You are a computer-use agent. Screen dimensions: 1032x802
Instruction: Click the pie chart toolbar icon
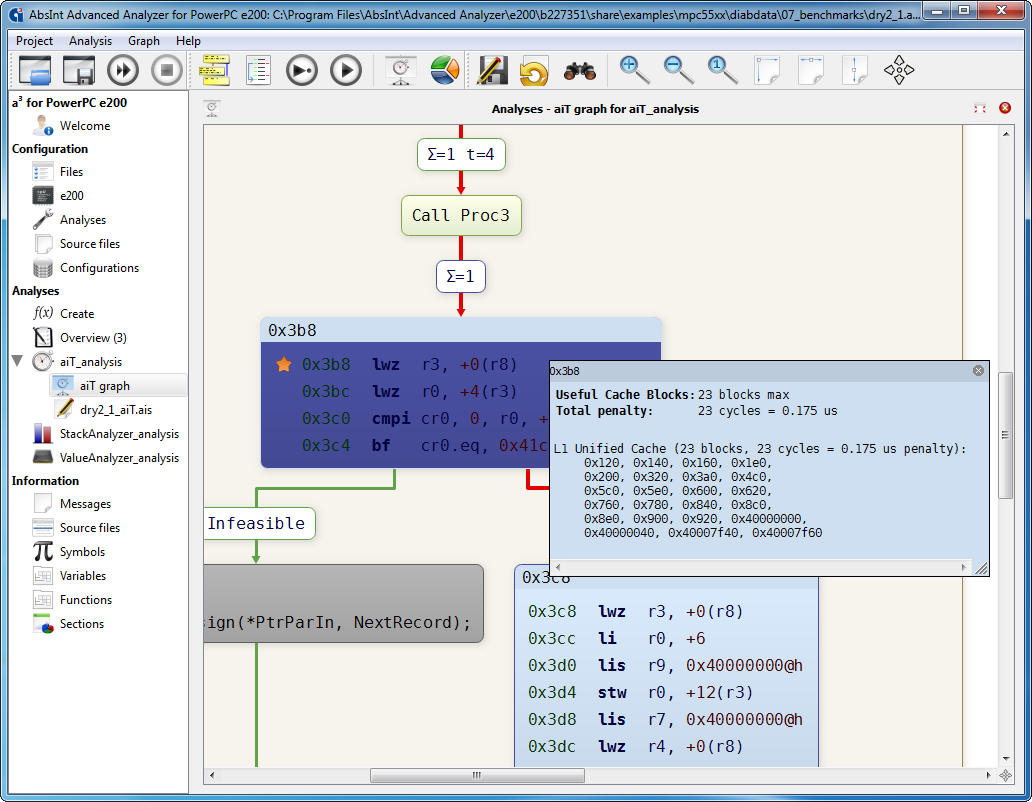tap(445, 70)
